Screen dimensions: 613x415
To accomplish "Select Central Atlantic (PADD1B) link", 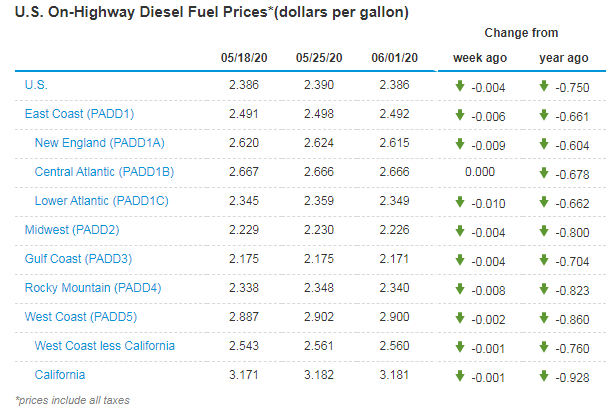I will pyautogui.click(x=104, y=172).
